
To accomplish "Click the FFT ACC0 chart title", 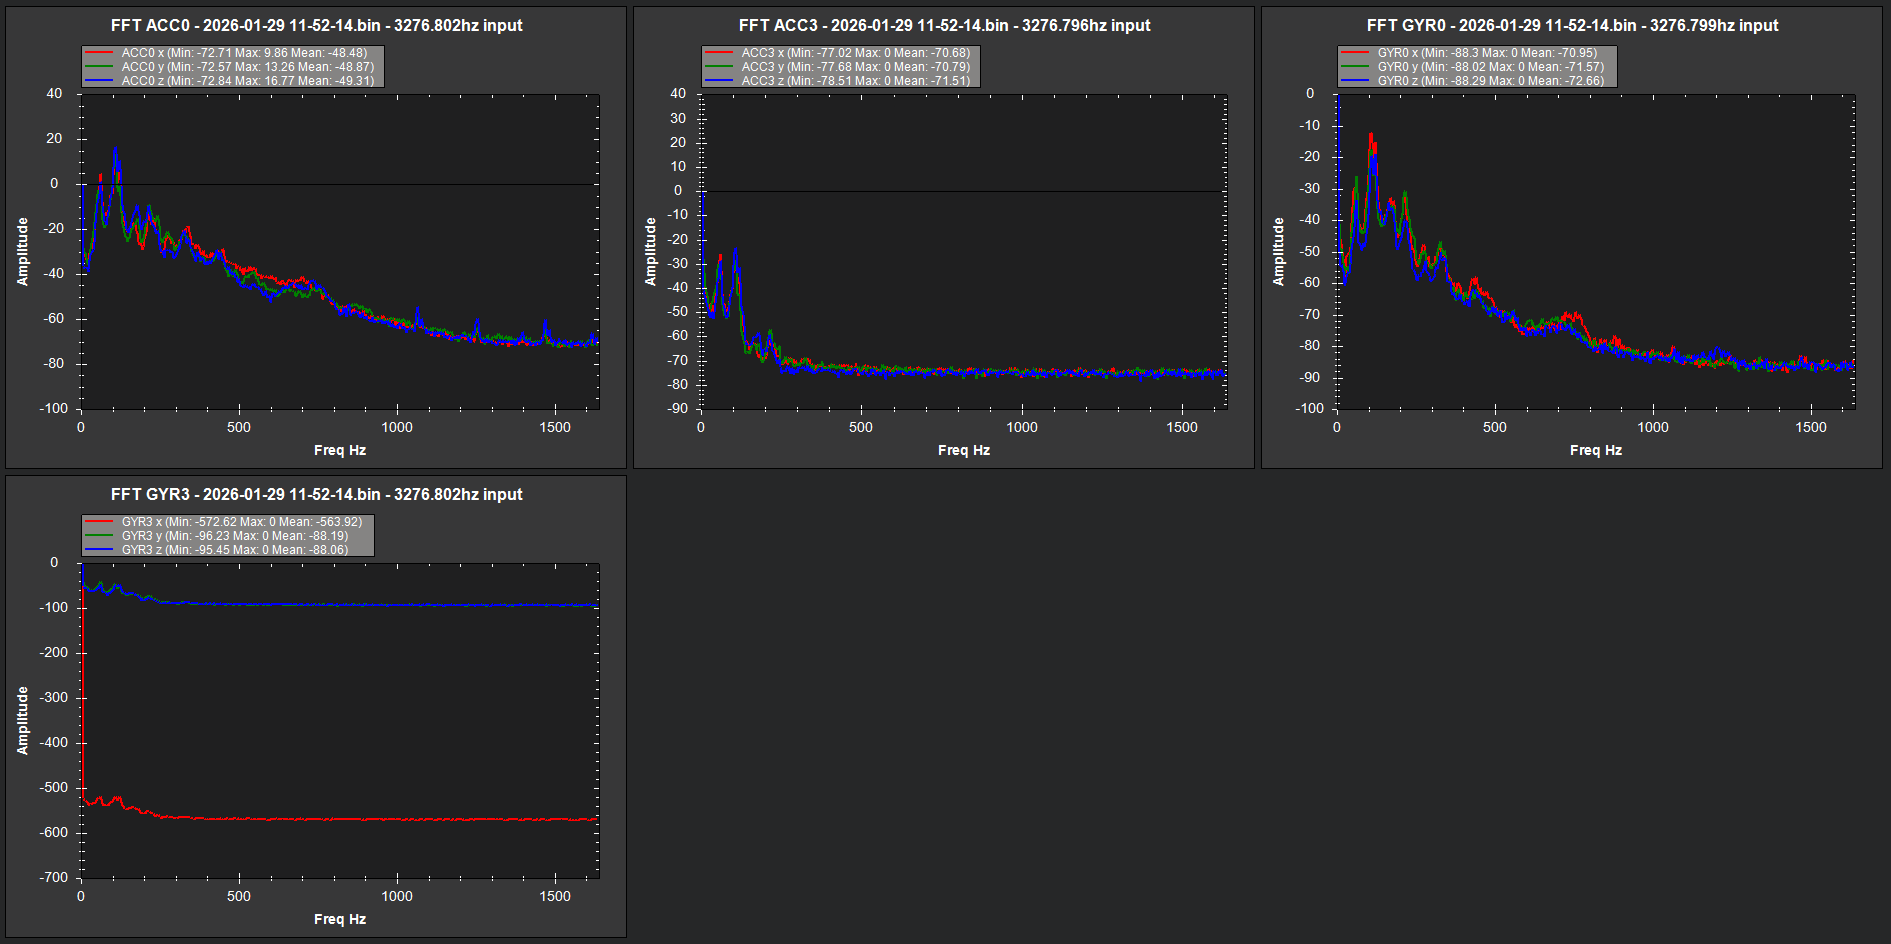I will click(x=316, y=25).
